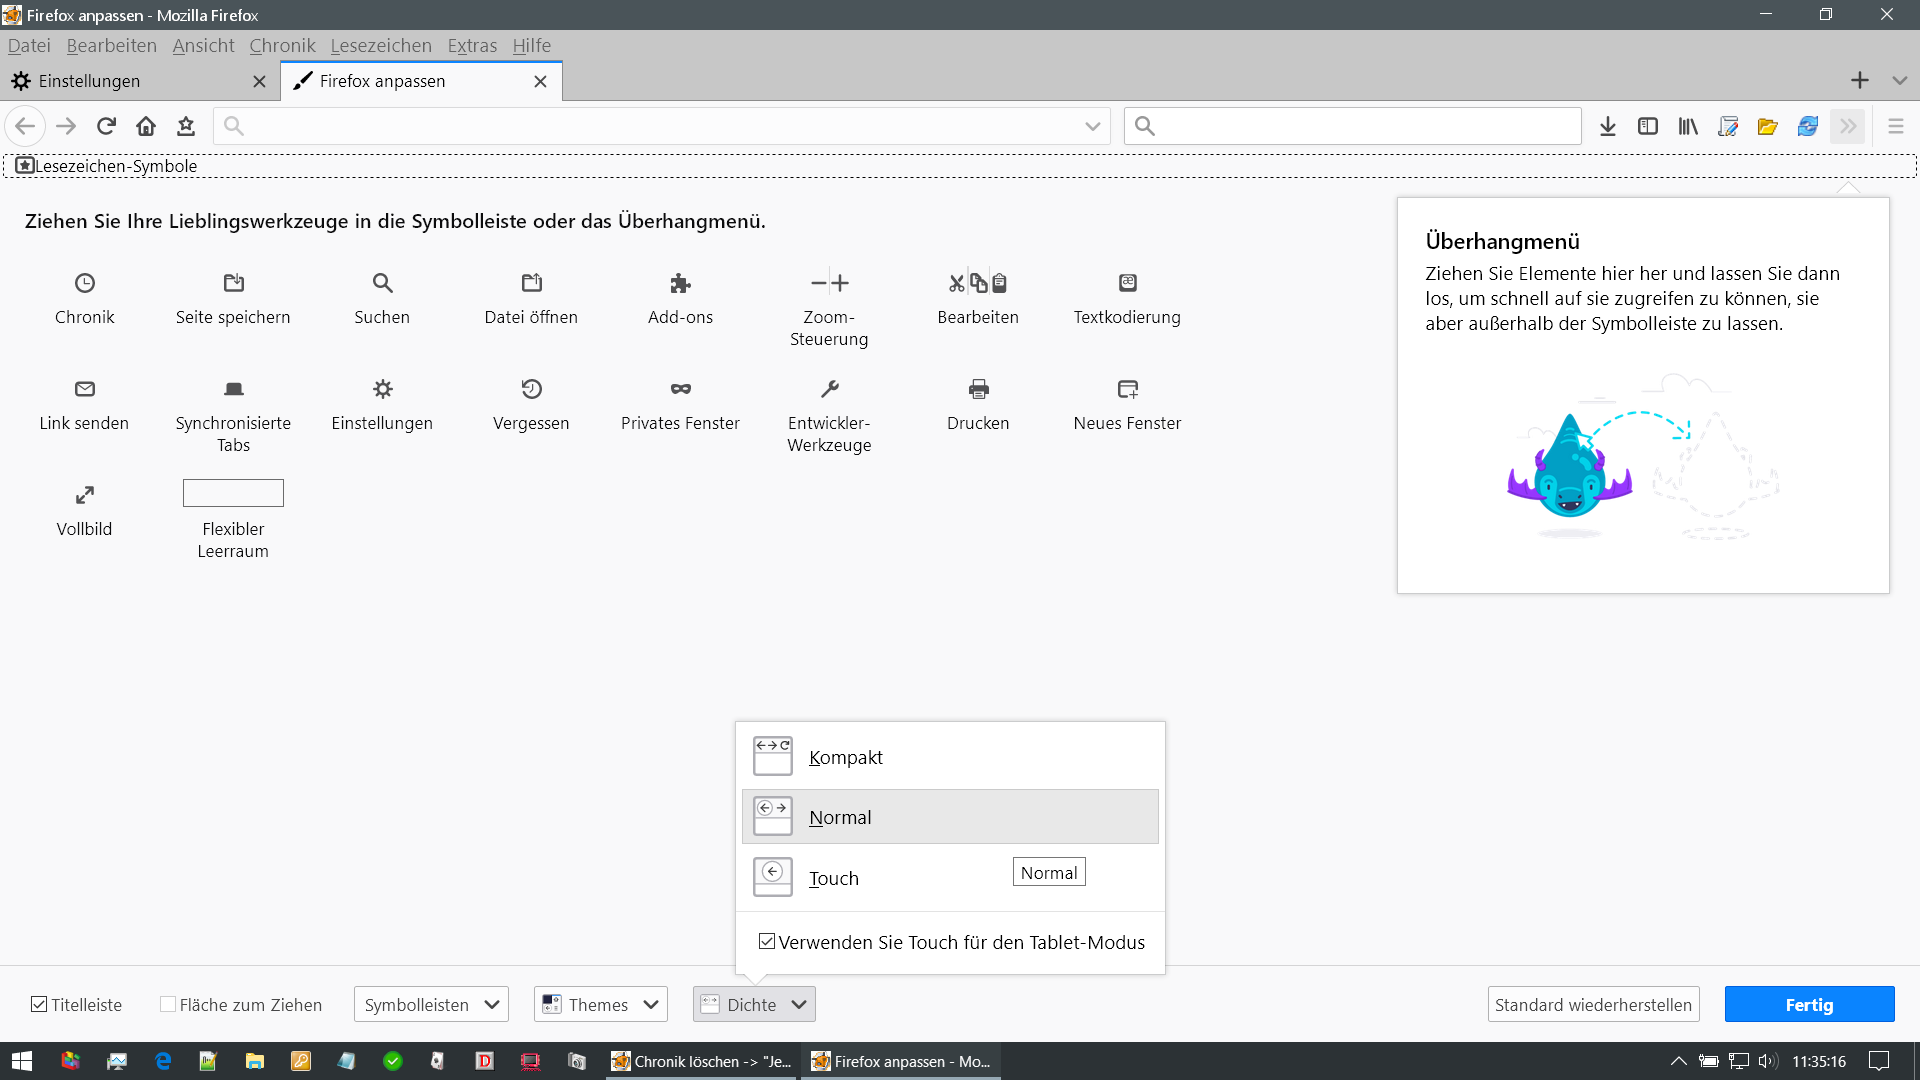Expand the Themes dropdown

(601, 1004)
